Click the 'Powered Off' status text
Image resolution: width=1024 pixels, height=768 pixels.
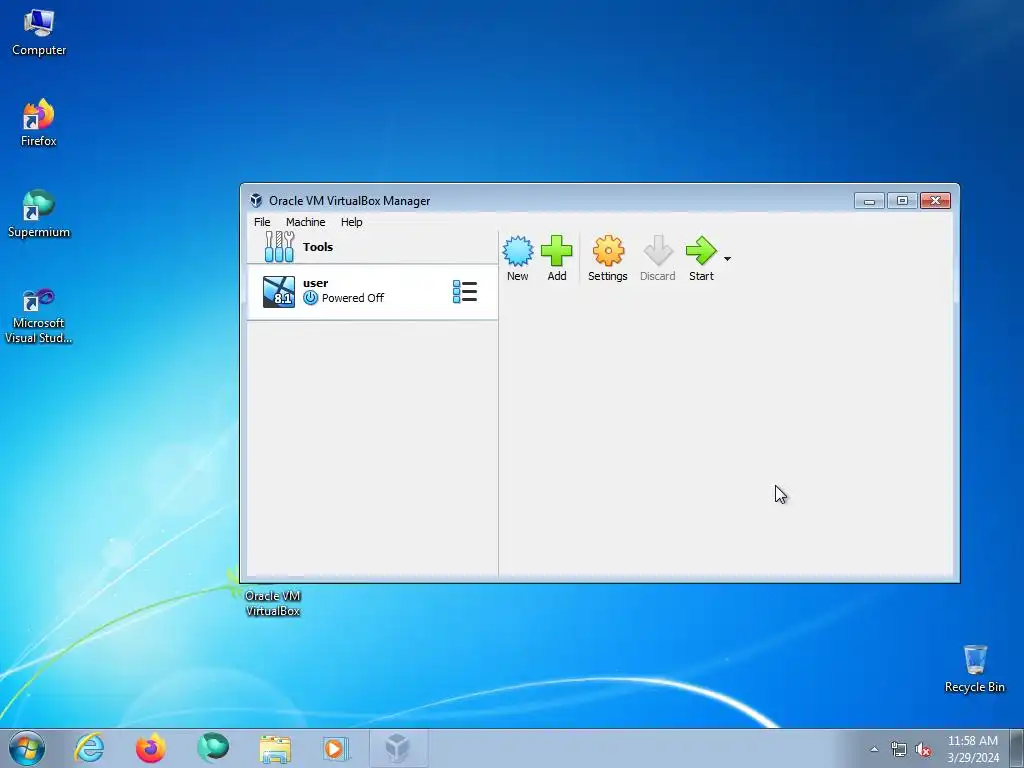point(353,298)
